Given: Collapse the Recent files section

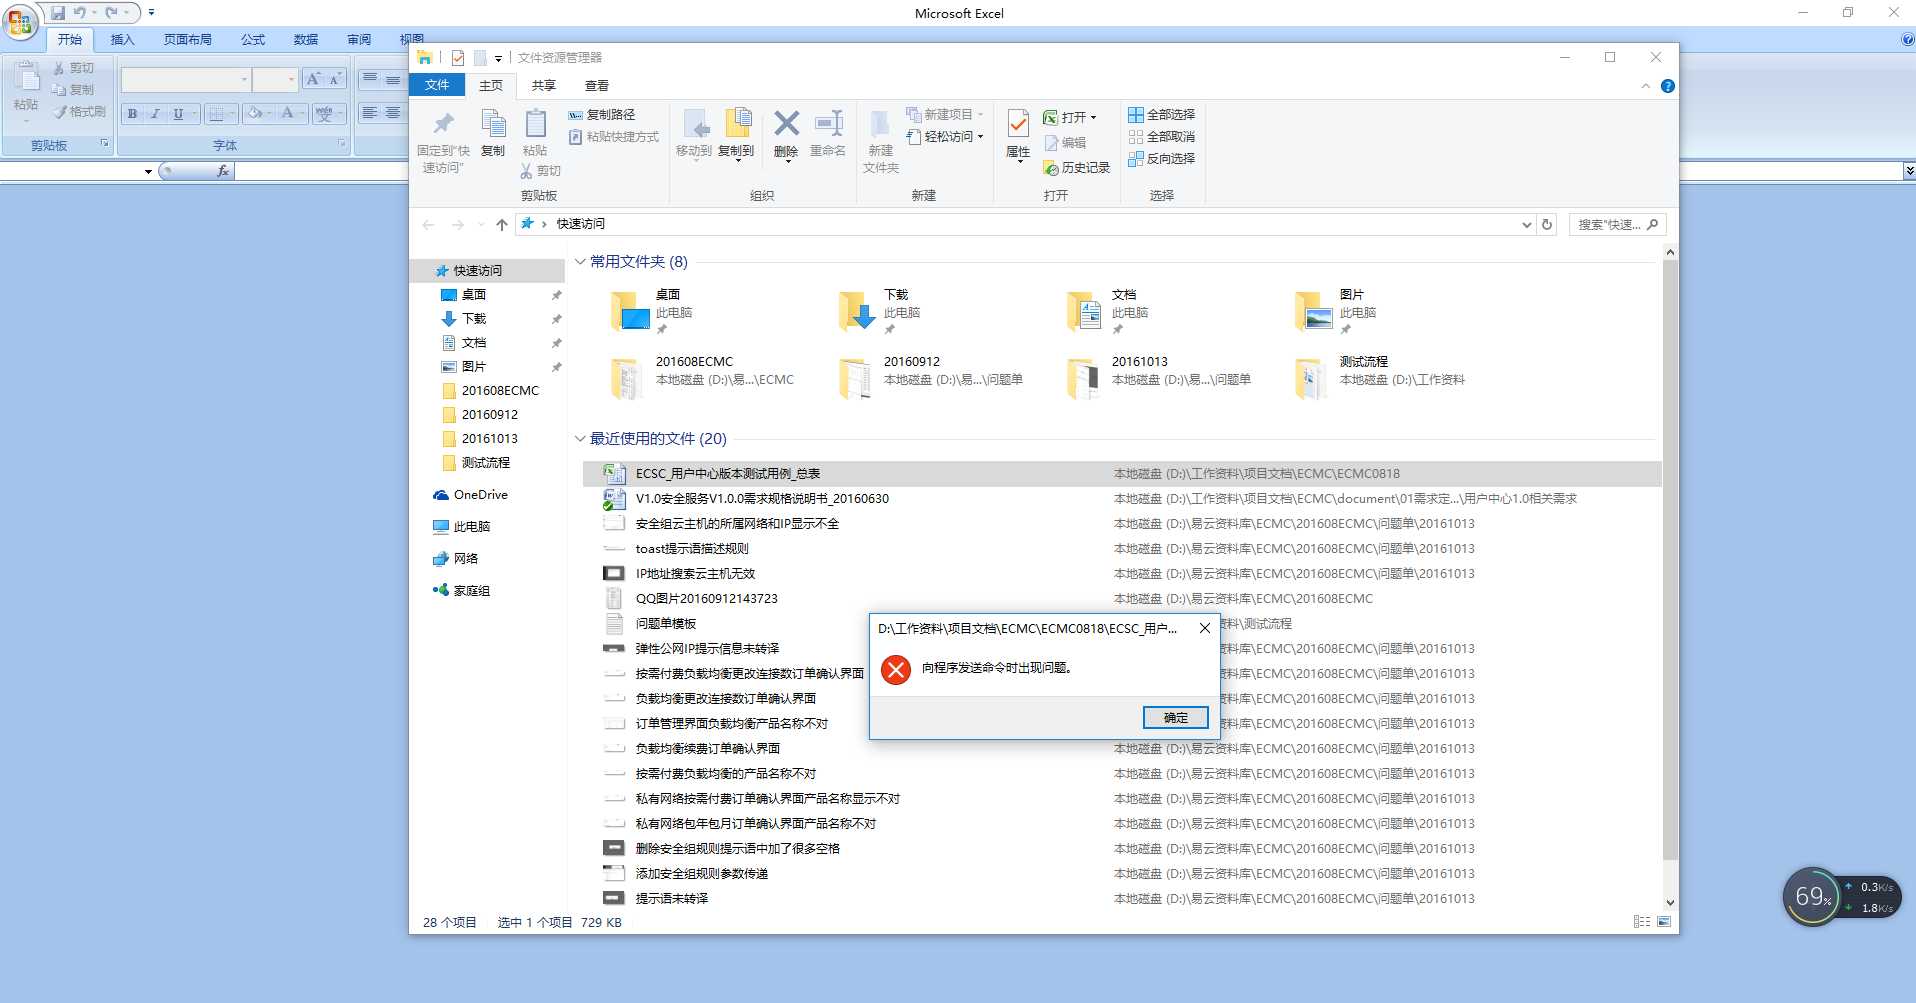Looking at the screenshot, I should (580, 439).
